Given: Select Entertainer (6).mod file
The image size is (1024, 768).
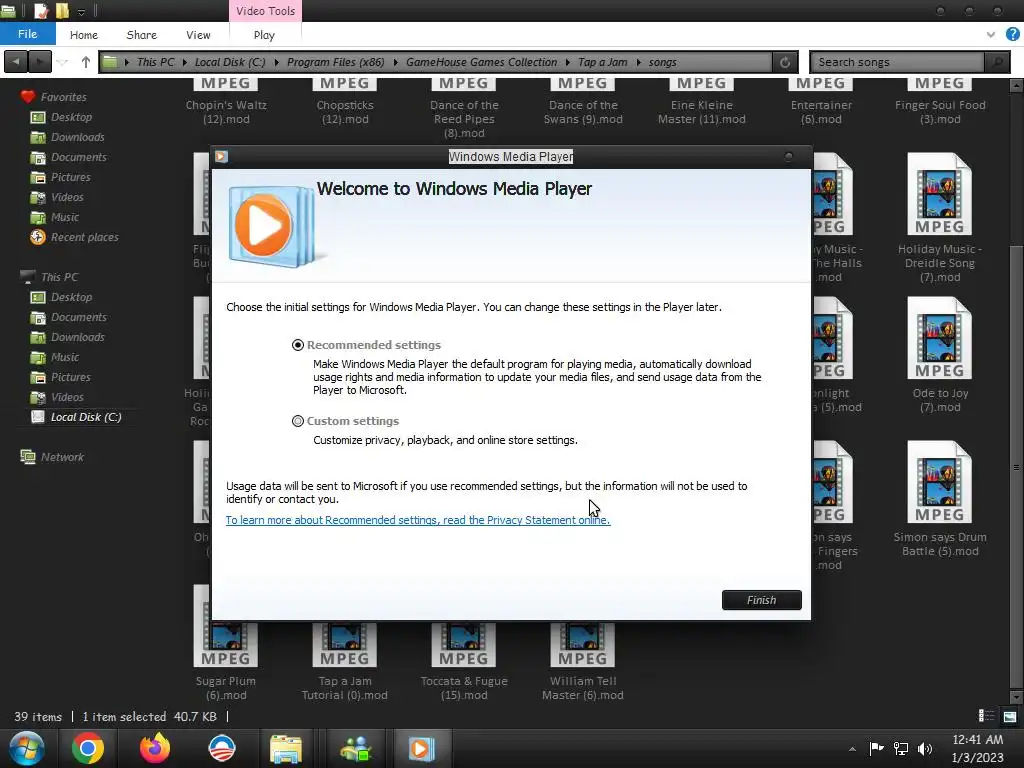Looking at the screenshot, I should click(821, 103).
